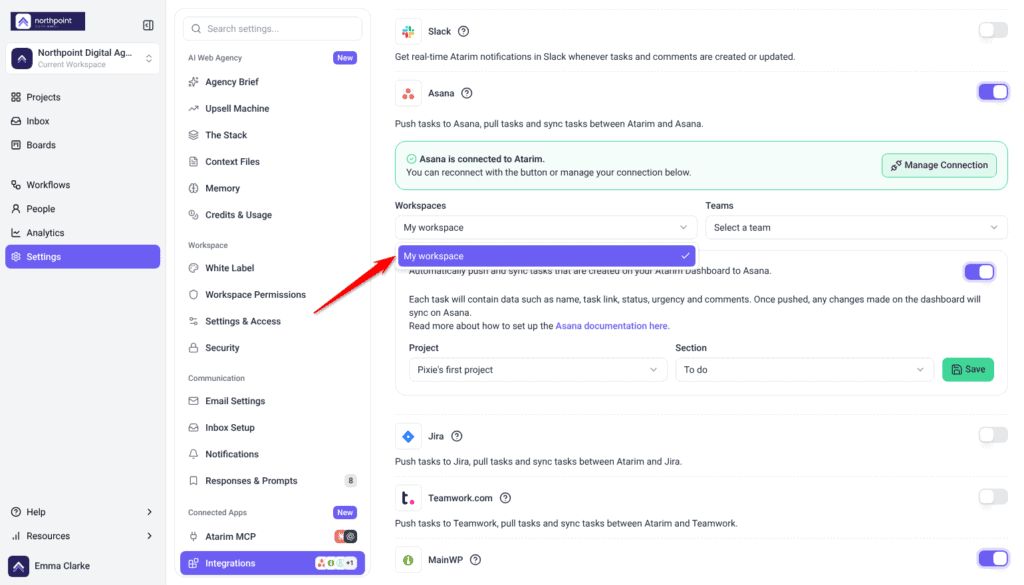Click the Search settings input field

[272, 29]
